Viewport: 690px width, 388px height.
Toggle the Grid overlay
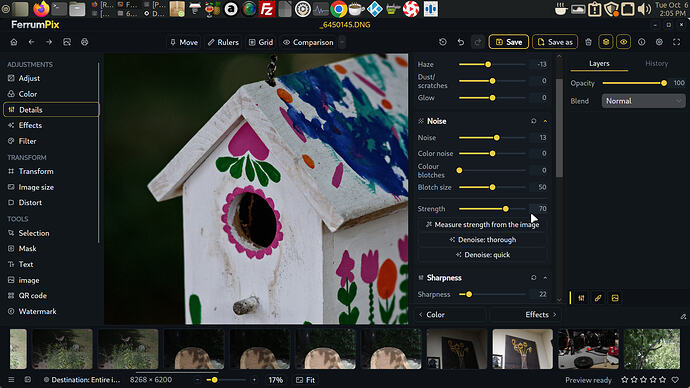pyautogui.click(x=261, y=42)
